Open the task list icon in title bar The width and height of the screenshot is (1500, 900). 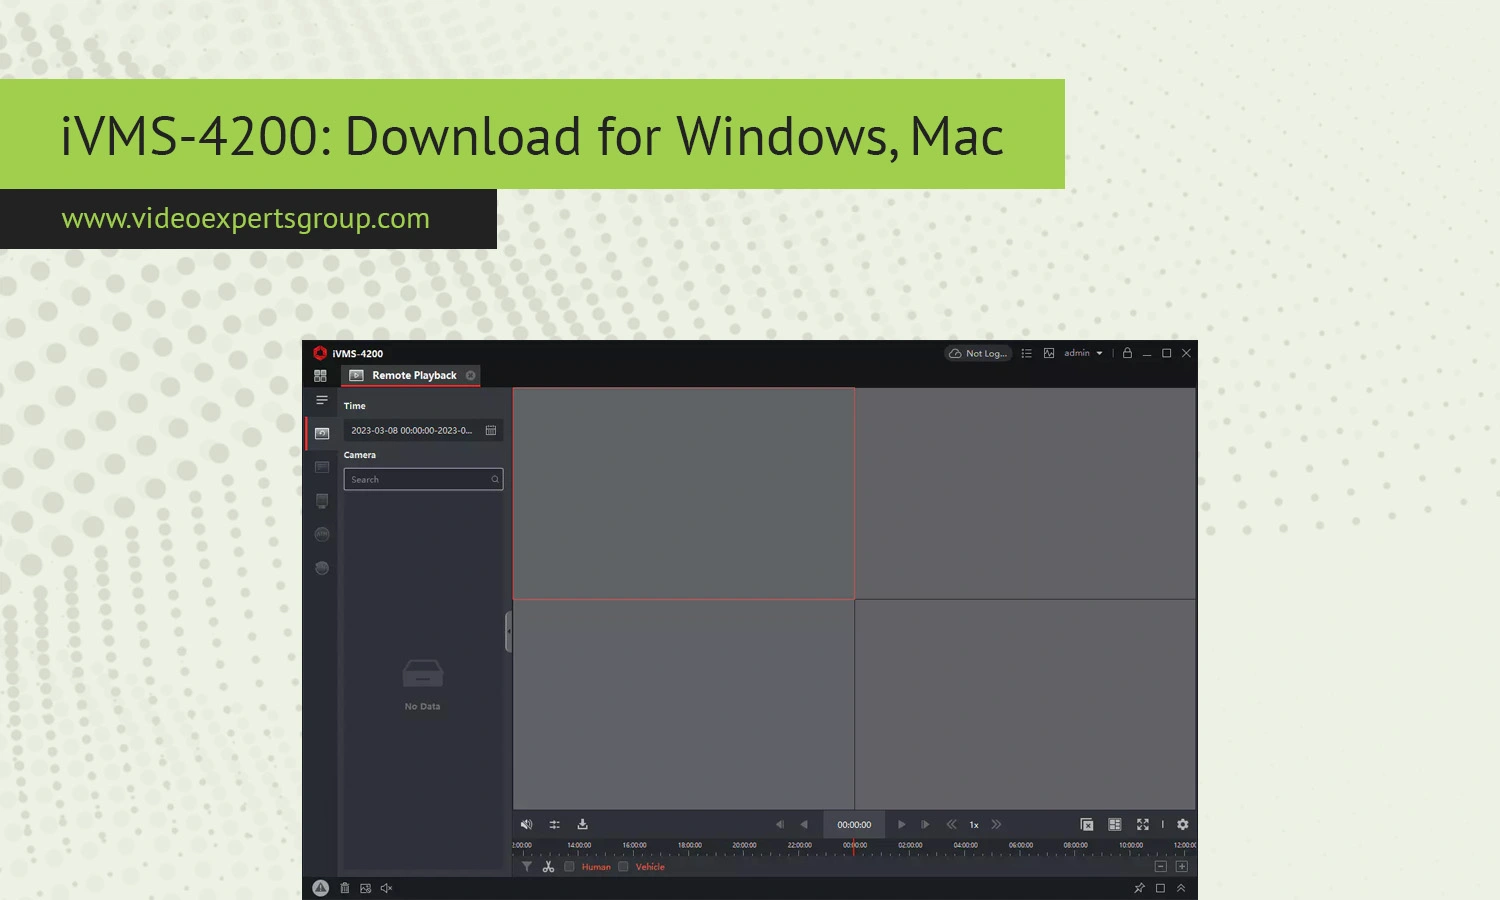coord(1026,353)
